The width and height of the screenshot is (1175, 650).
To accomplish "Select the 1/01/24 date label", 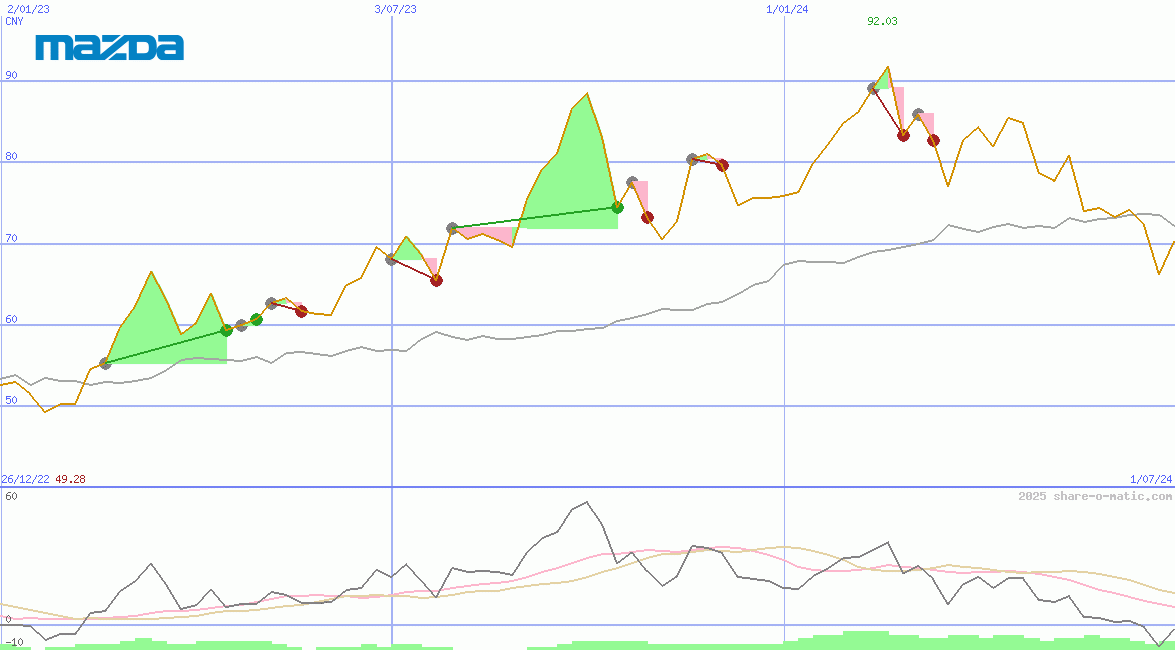I will 787,9.
